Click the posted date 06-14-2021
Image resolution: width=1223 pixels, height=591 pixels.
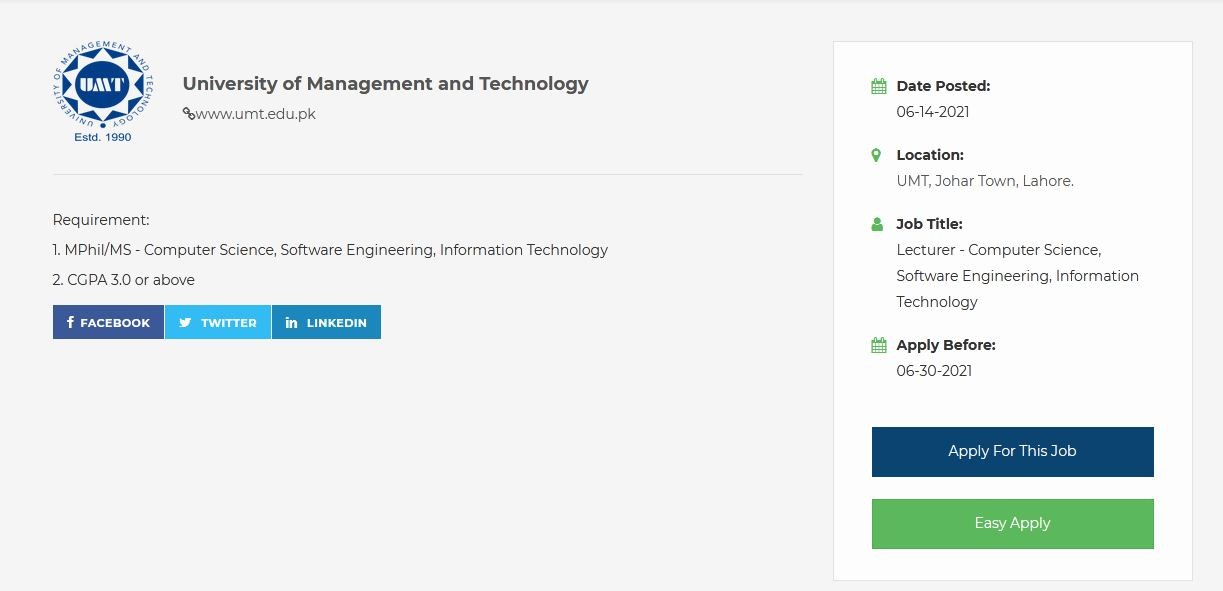pos(932,112)
